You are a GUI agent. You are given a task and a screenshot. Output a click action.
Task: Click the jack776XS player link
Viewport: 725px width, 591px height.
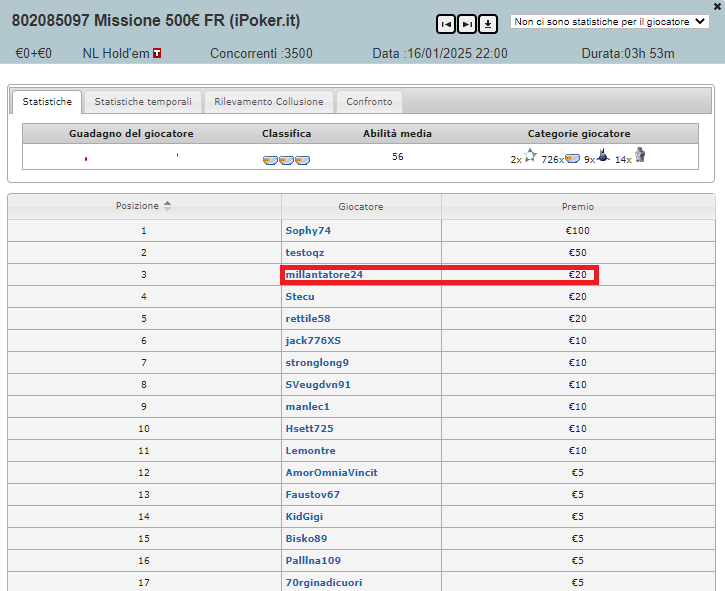(313, 341)
